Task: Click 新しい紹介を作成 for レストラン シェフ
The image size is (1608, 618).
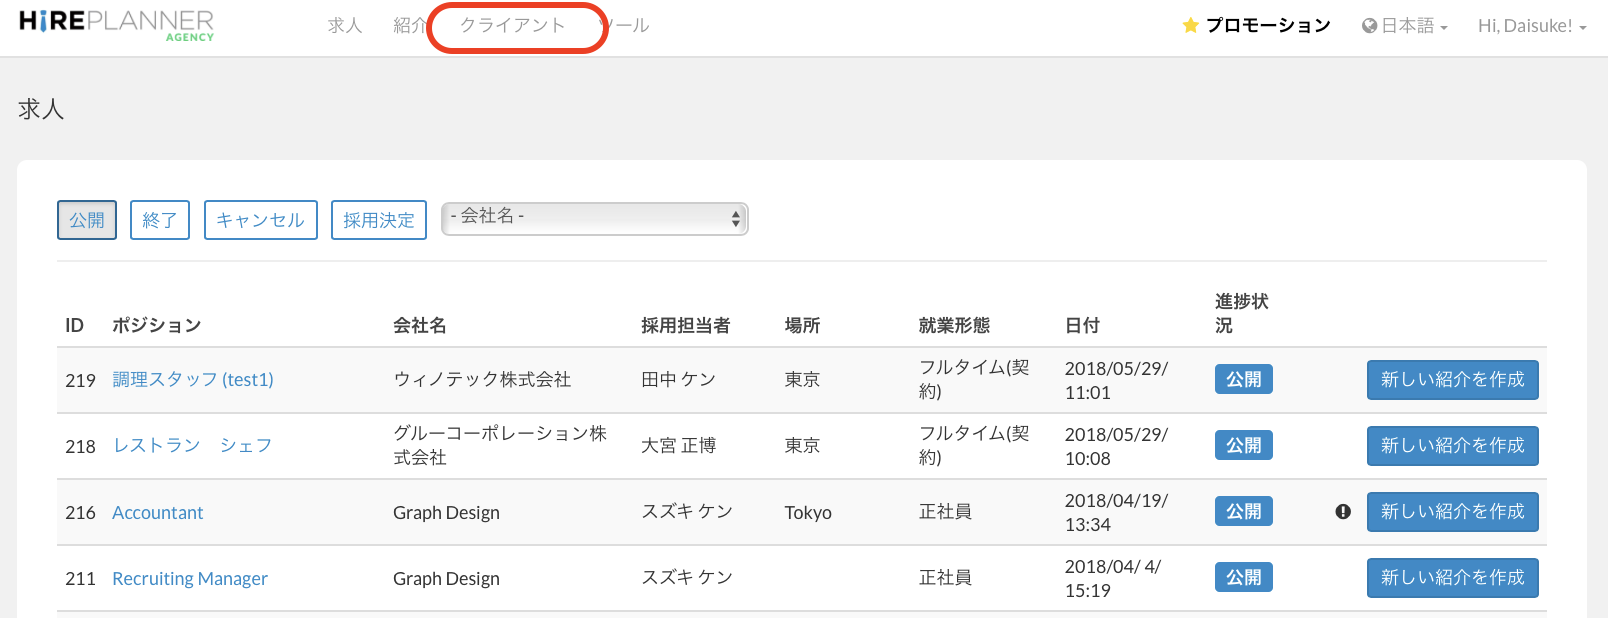Action: pyautogui.click(x=1452, y=446)
